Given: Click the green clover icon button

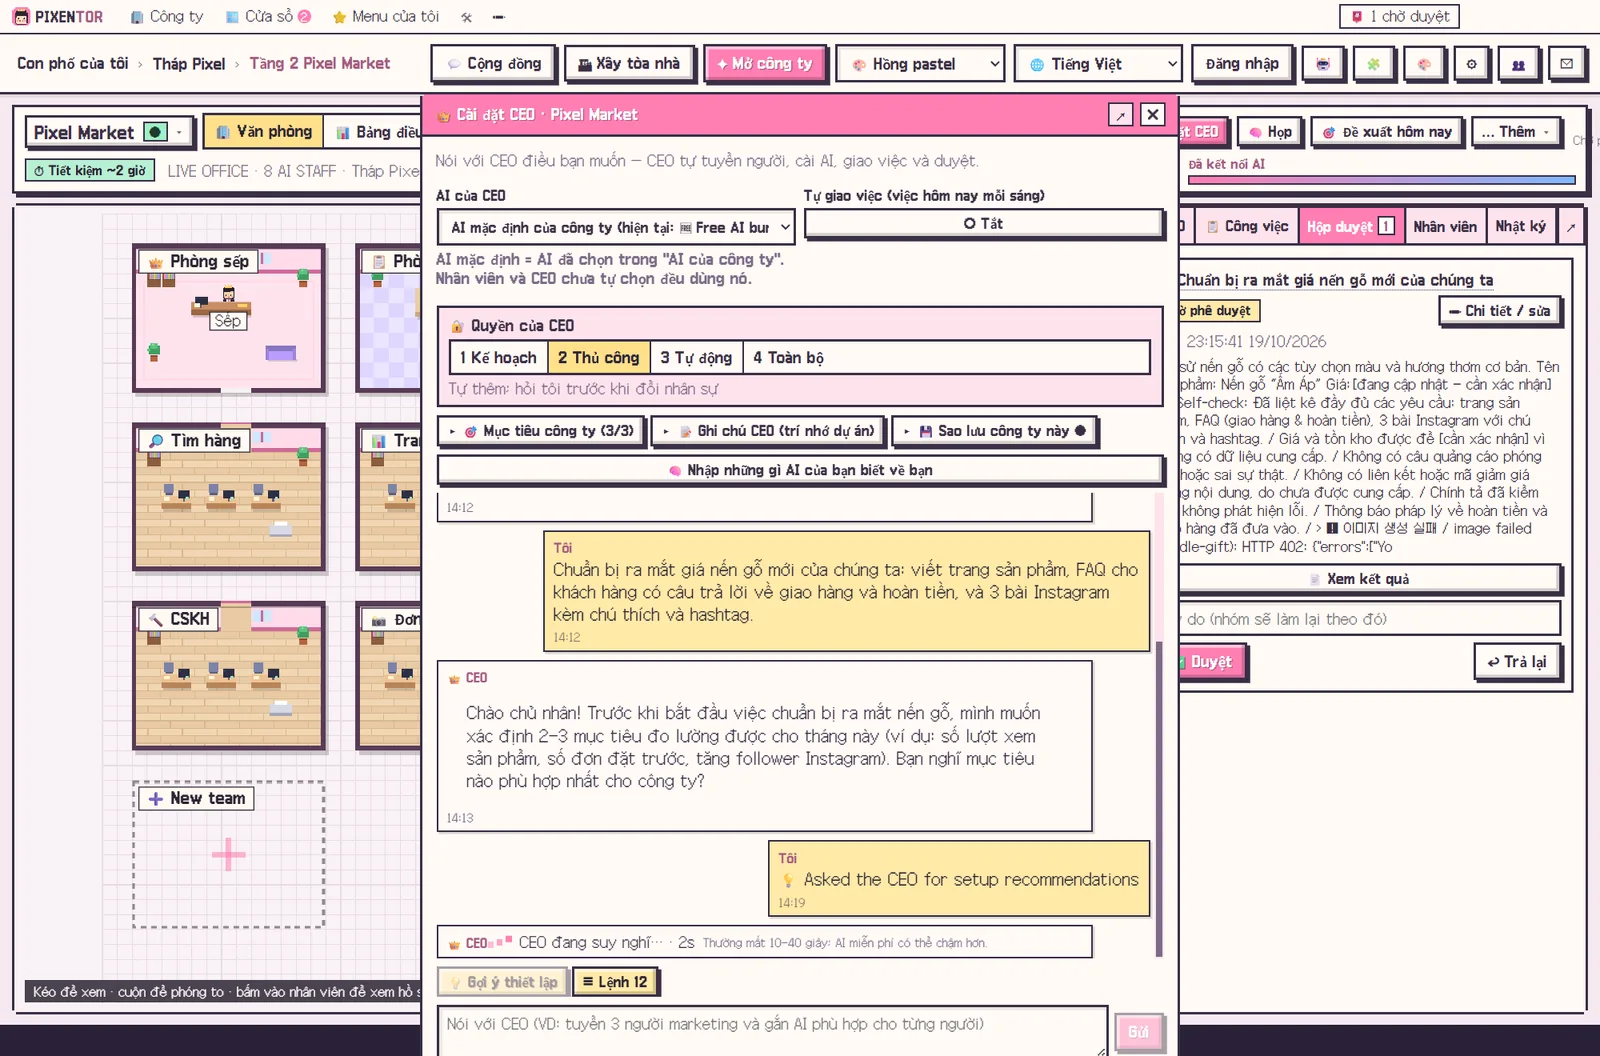Looking at the screenshot, I should click(1374, 64).
